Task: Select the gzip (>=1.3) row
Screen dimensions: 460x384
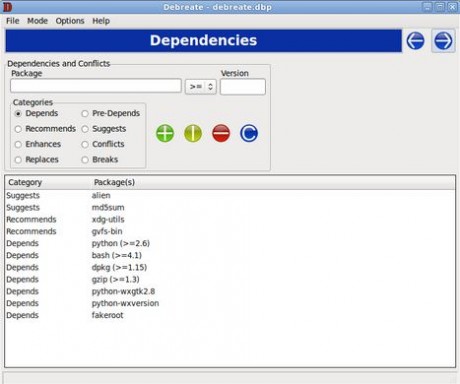Action: [230, 279]
